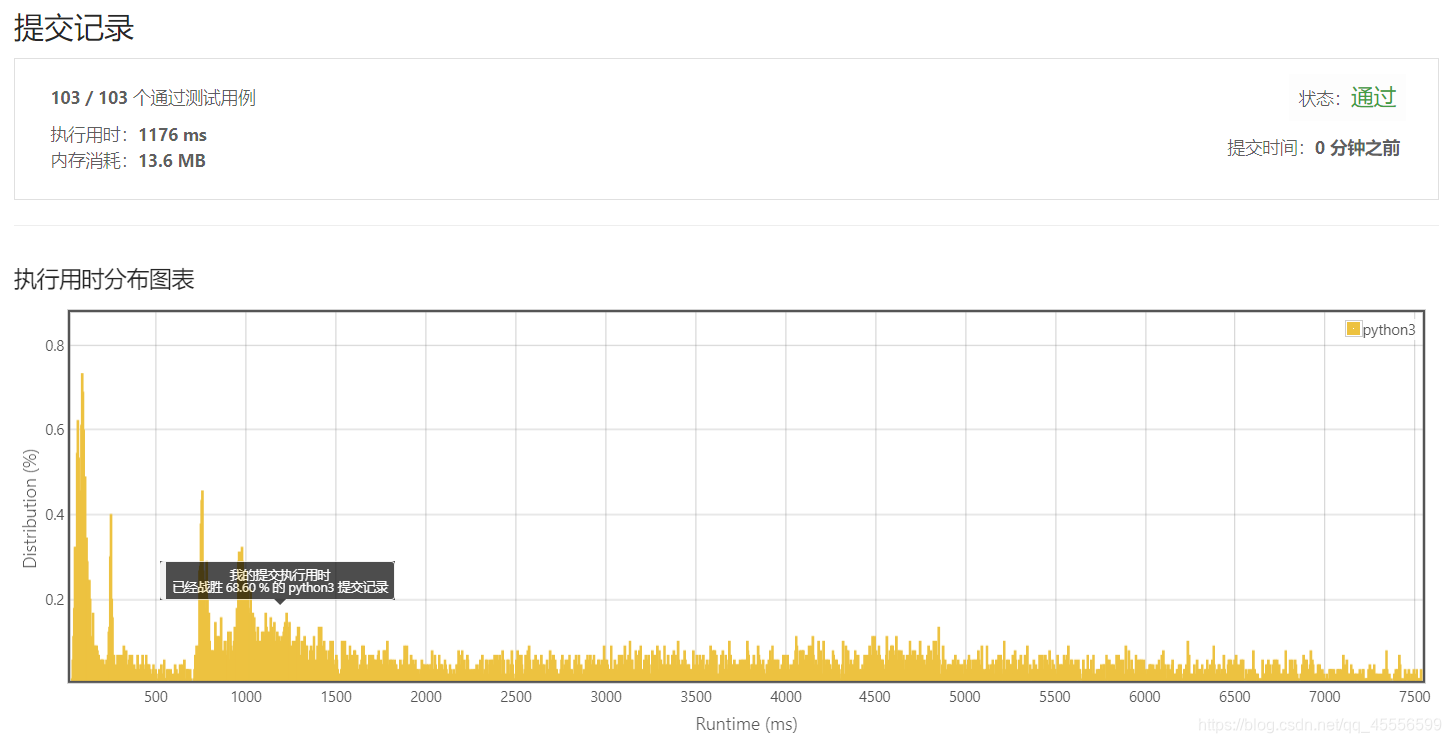Click the 0.6 y-axis tick label
The width and height of the screenshot is (1451, 743).
(54, 430)
